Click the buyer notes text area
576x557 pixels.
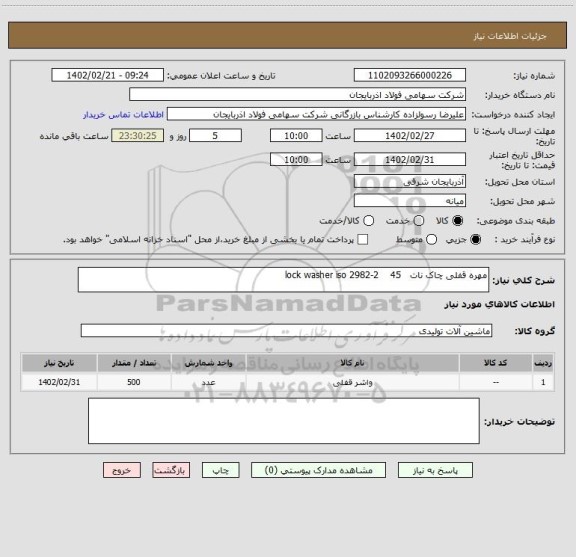[284, 421]
